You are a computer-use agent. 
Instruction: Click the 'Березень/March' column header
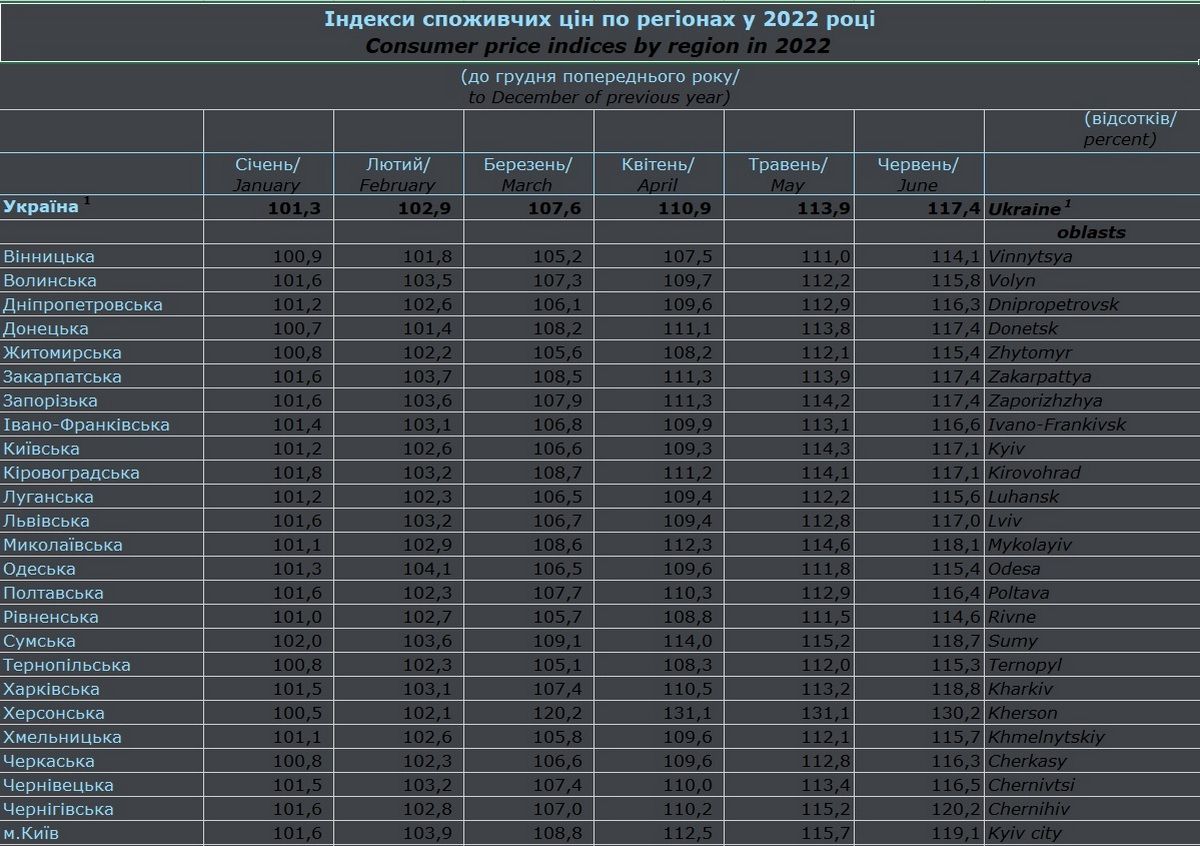(x=527, y=174)
